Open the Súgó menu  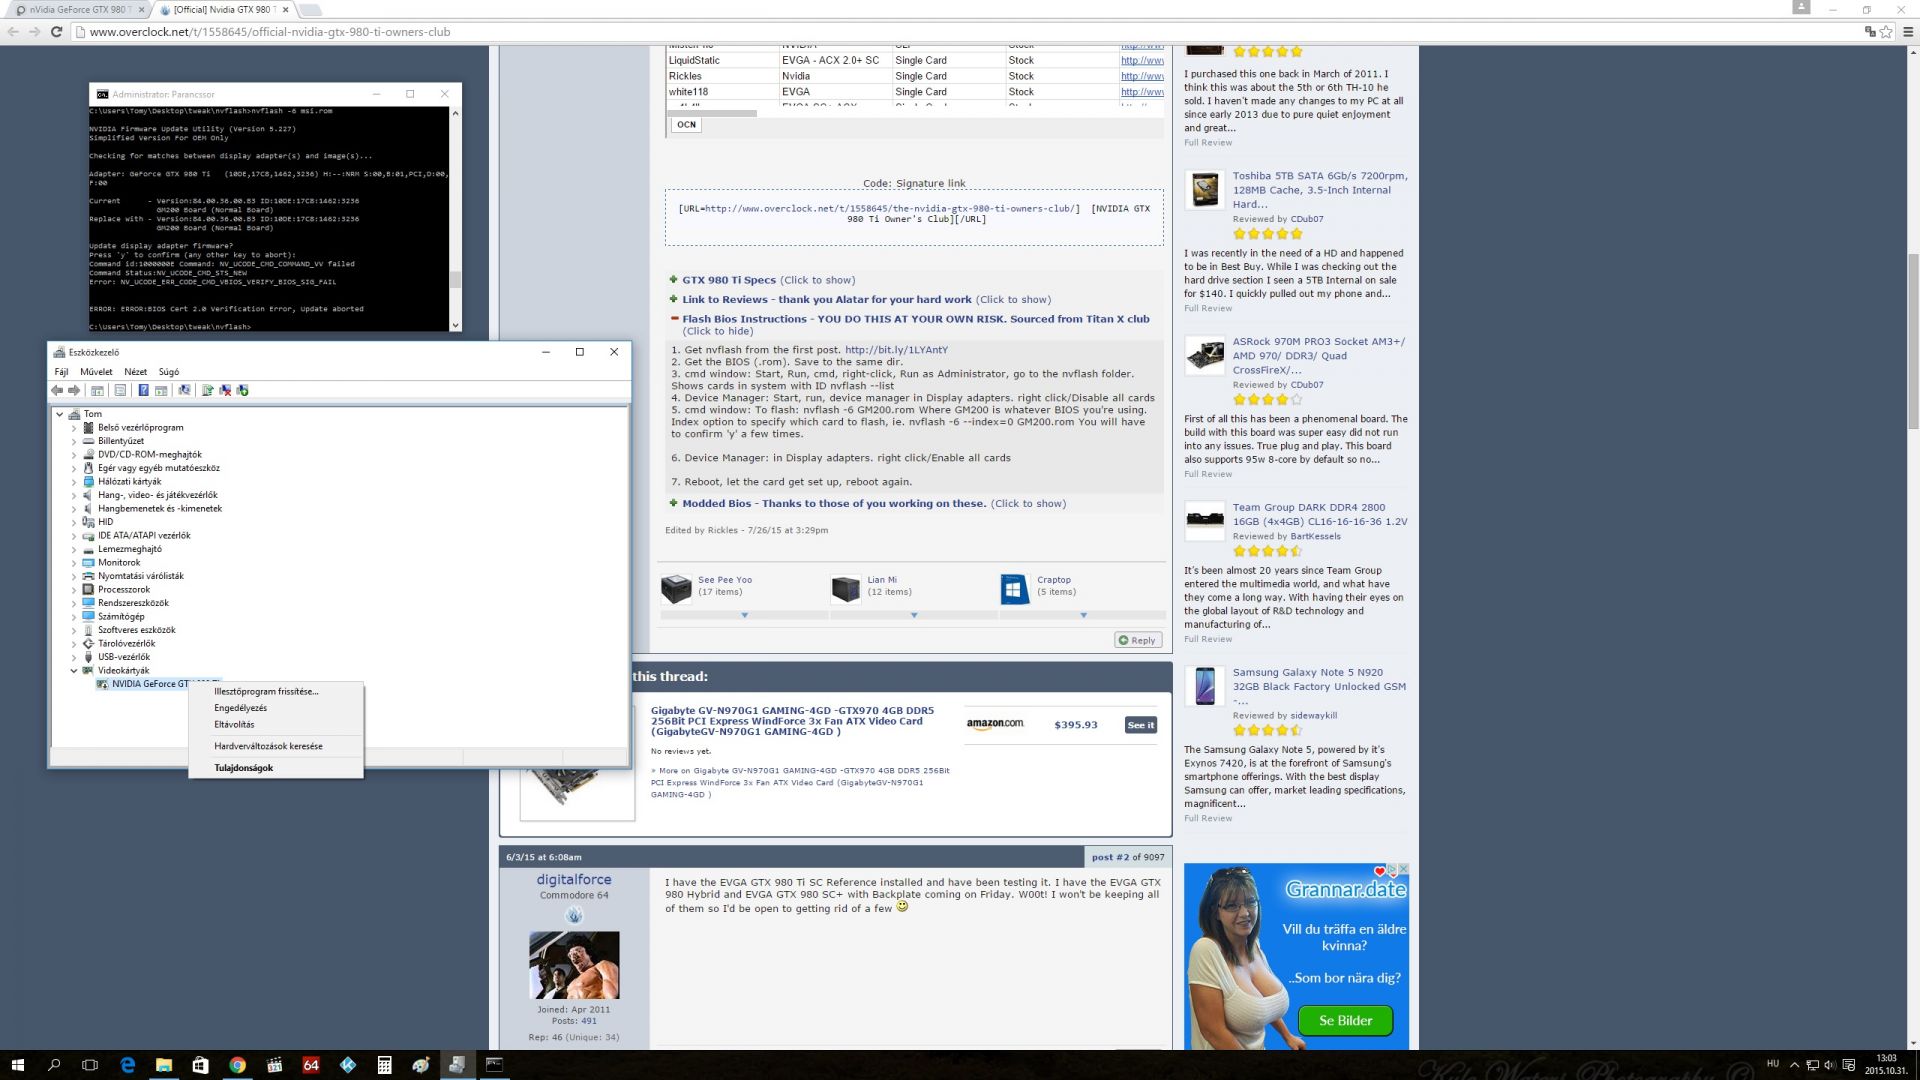pyautogui.click(x=169, y=372)
